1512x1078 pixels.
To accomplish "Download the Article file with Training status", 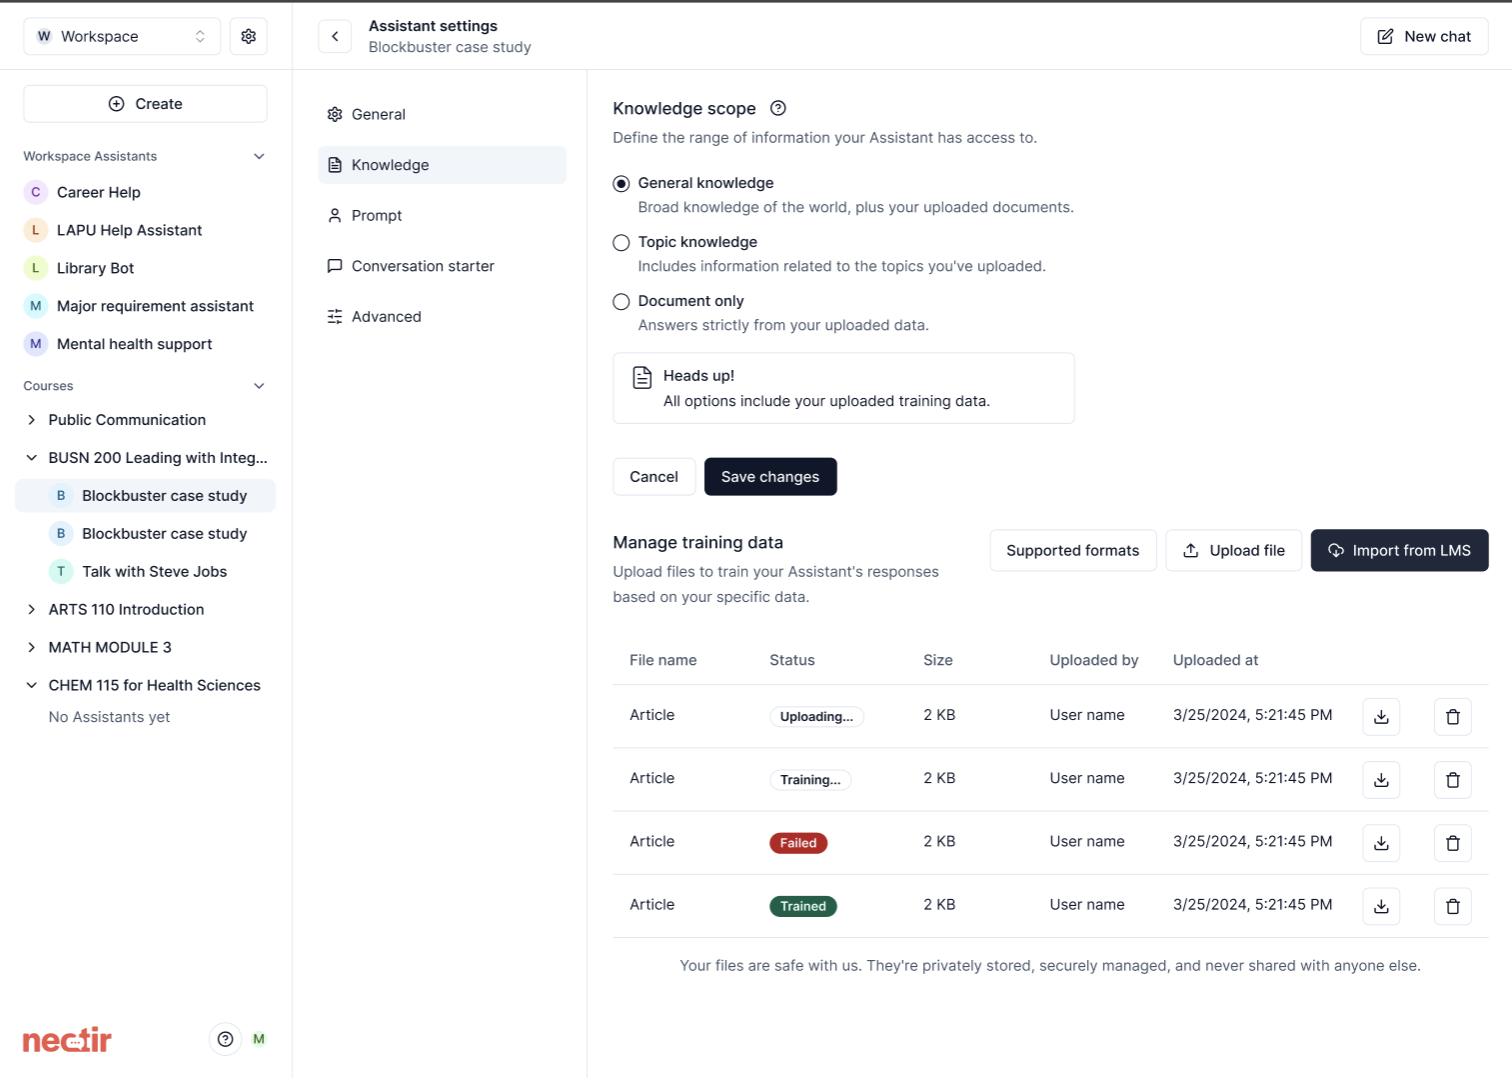I will tap(1381, 780).
